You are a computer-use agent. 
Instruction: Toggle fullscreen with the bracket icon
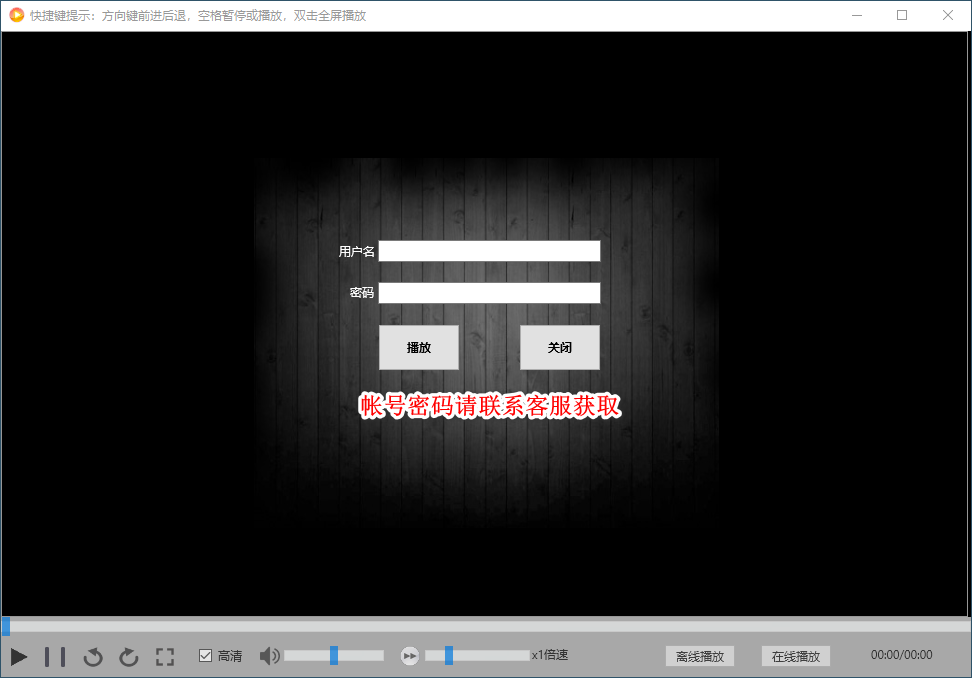pyautogui.click(x=165, y=656)
